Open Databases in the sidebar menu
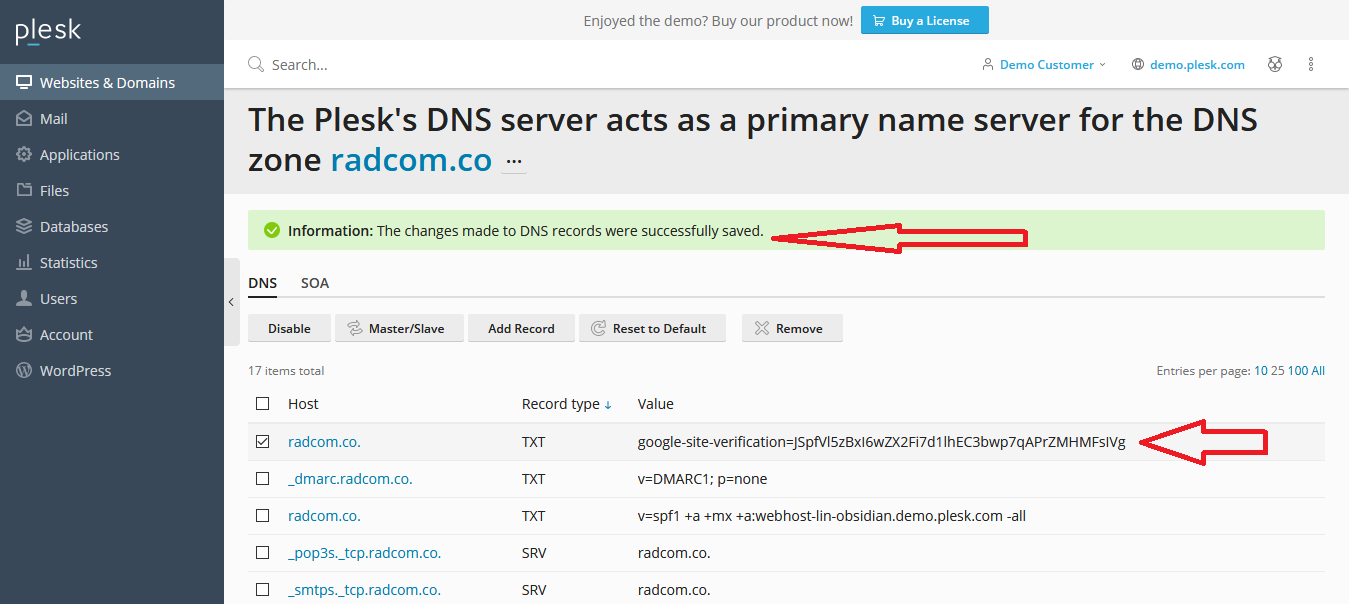The image size is (1349, 604). pos(112,227)
